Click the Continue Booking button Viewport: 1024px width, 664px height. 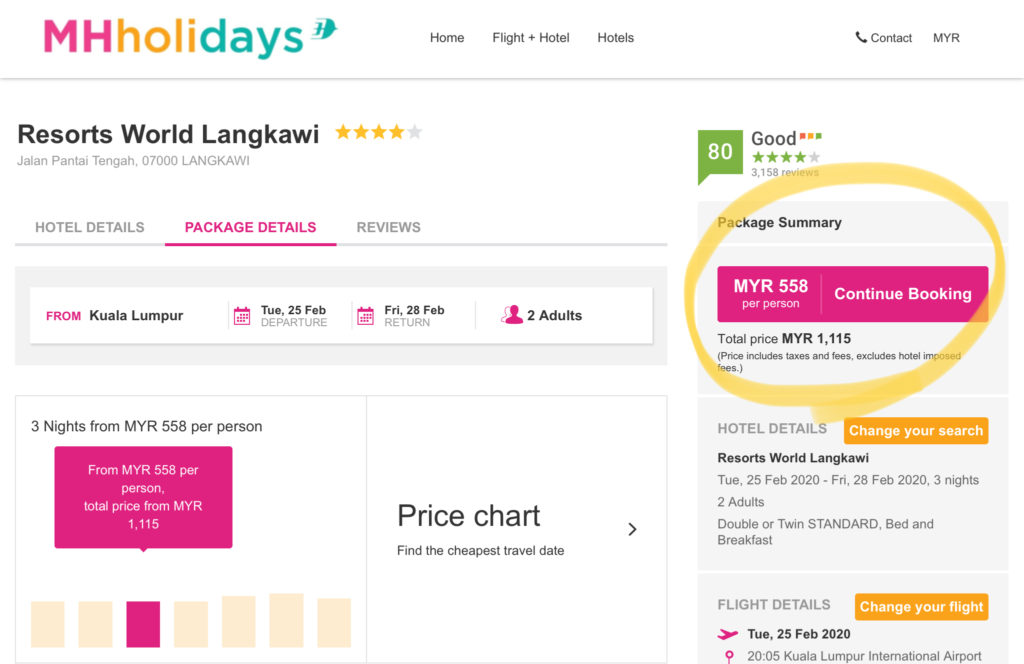tap(903, 294)
